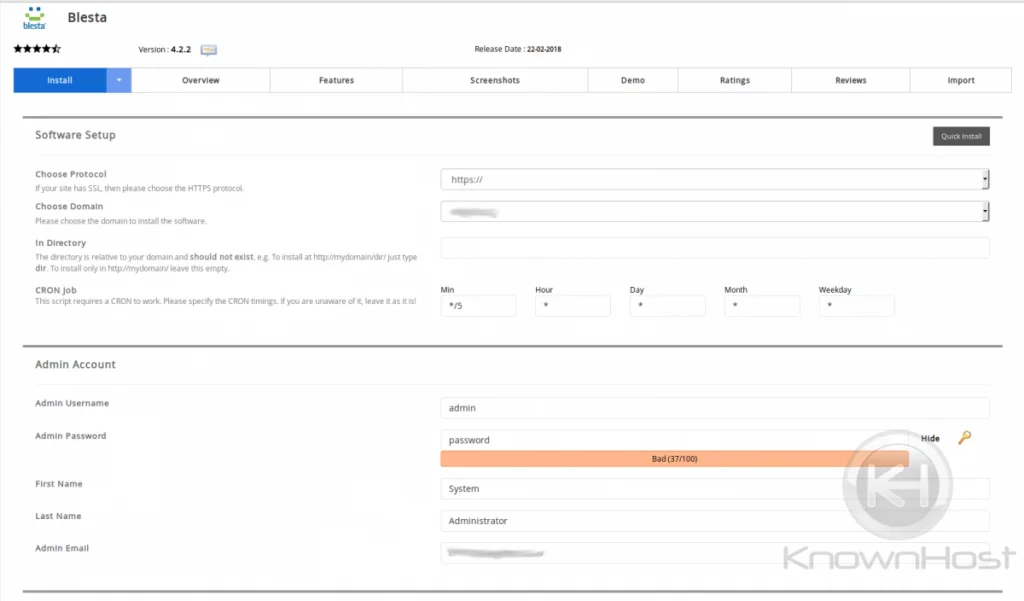Click the First Name field with System

[714, 489]
